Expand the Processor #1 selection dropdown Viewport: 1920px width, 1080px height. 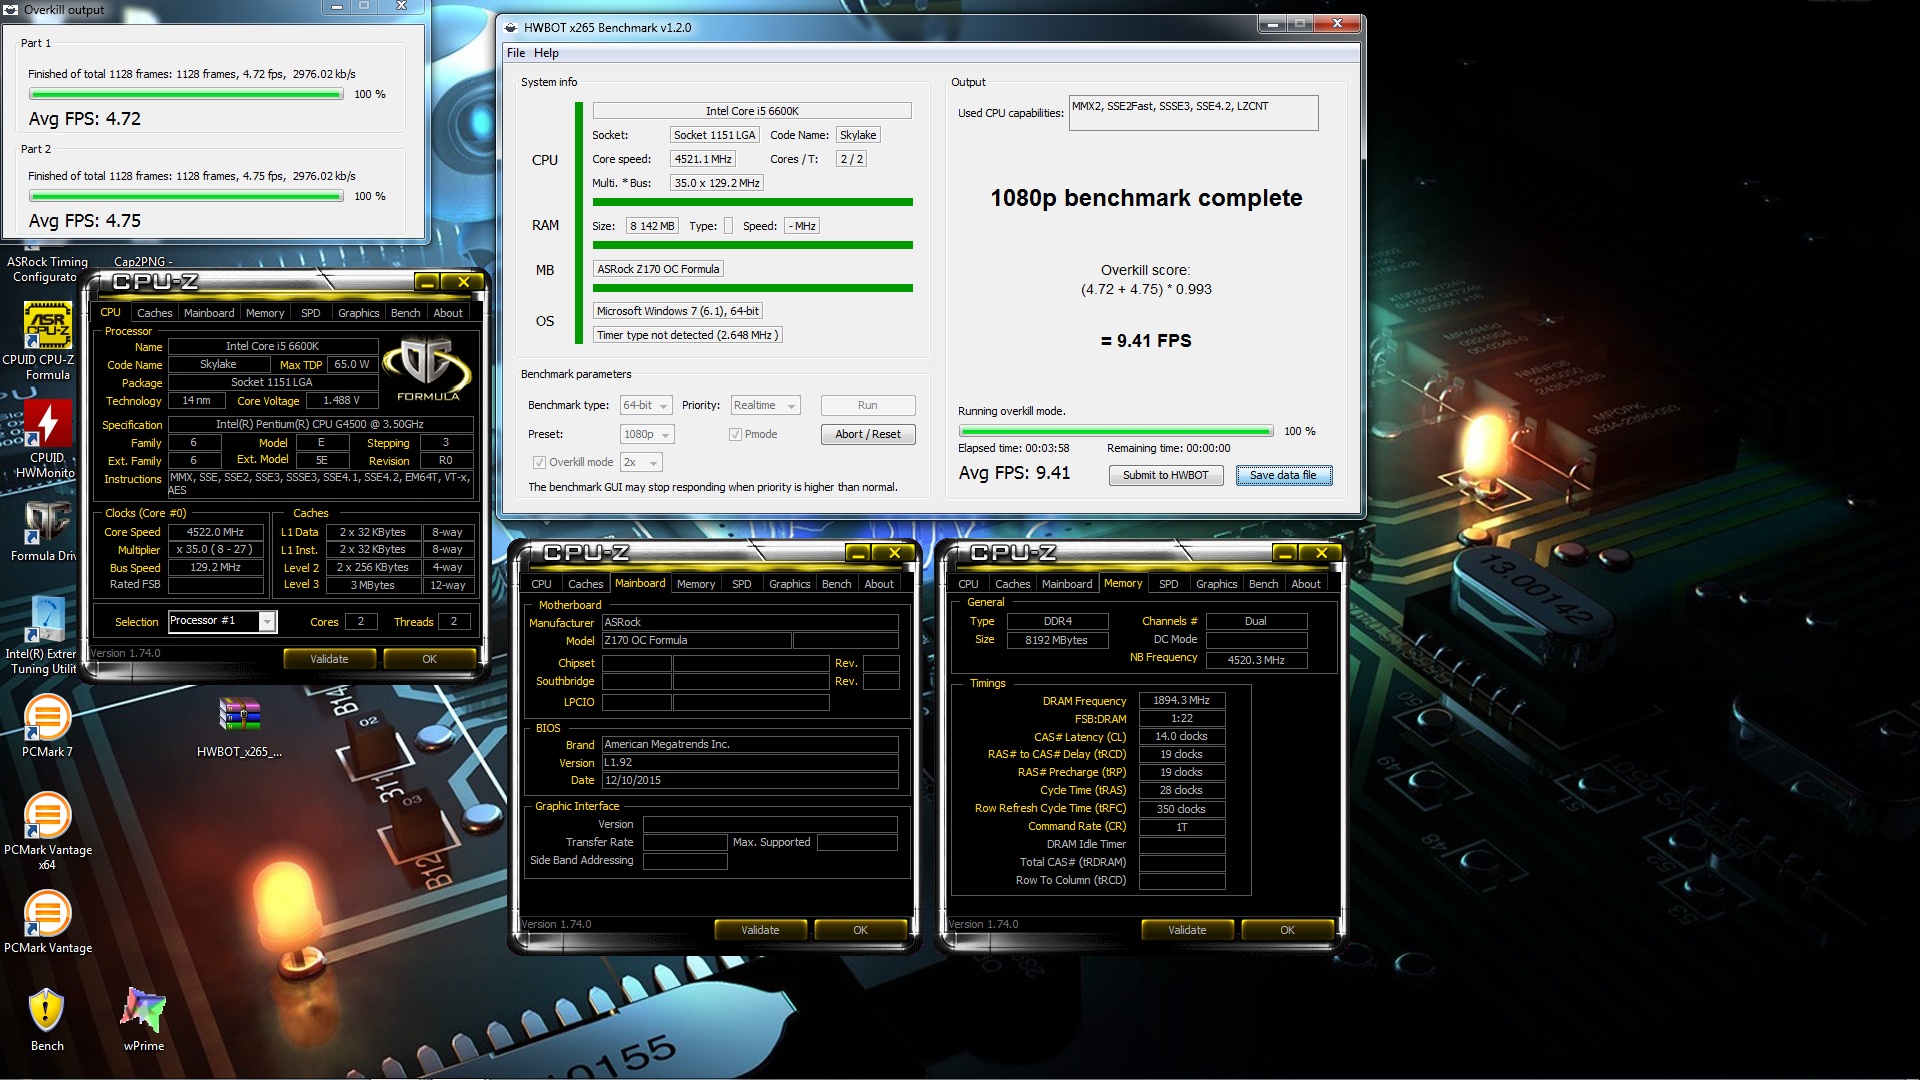click(x=267, y=622)
